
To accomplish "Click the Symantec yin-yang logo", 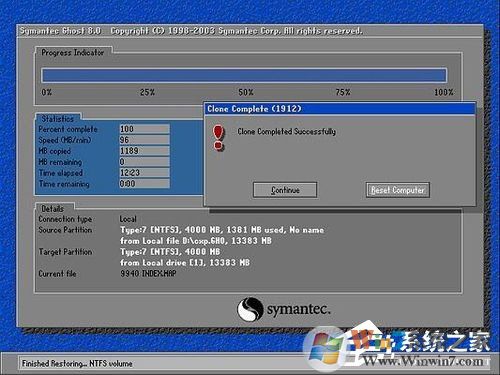I will coord(250,309).
